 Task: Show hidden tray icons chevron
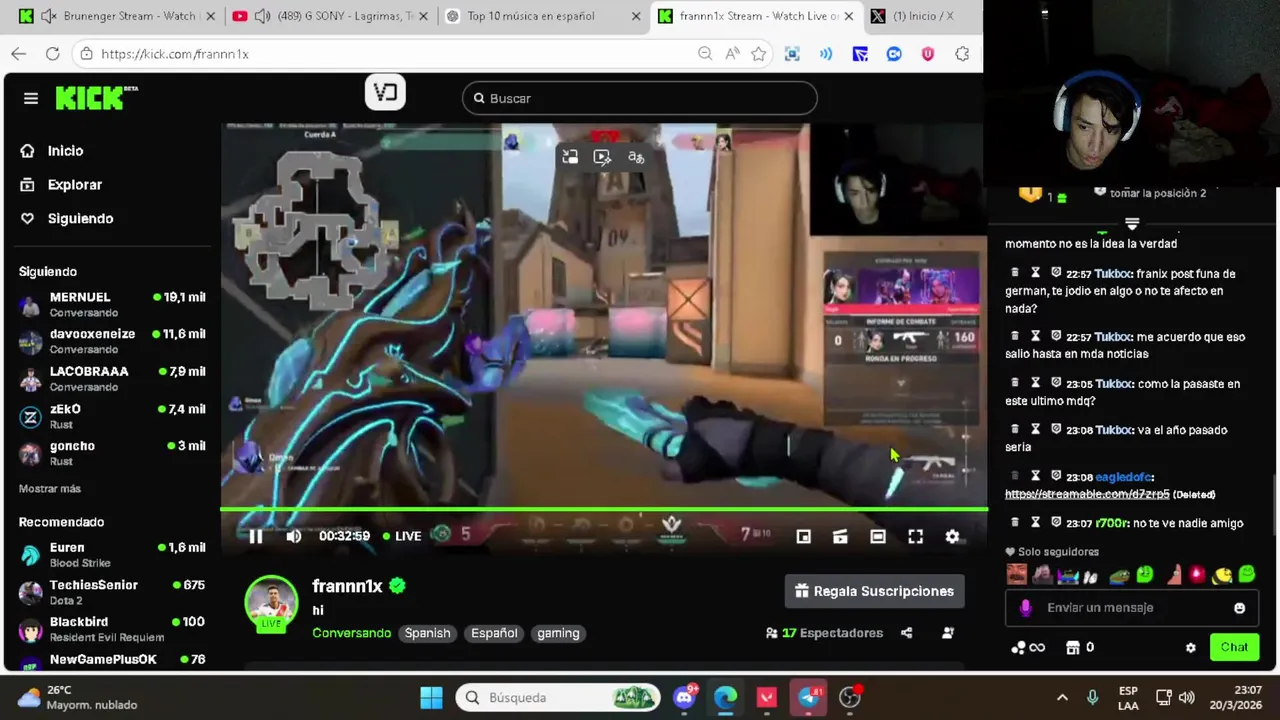(x=1062, y=698)
